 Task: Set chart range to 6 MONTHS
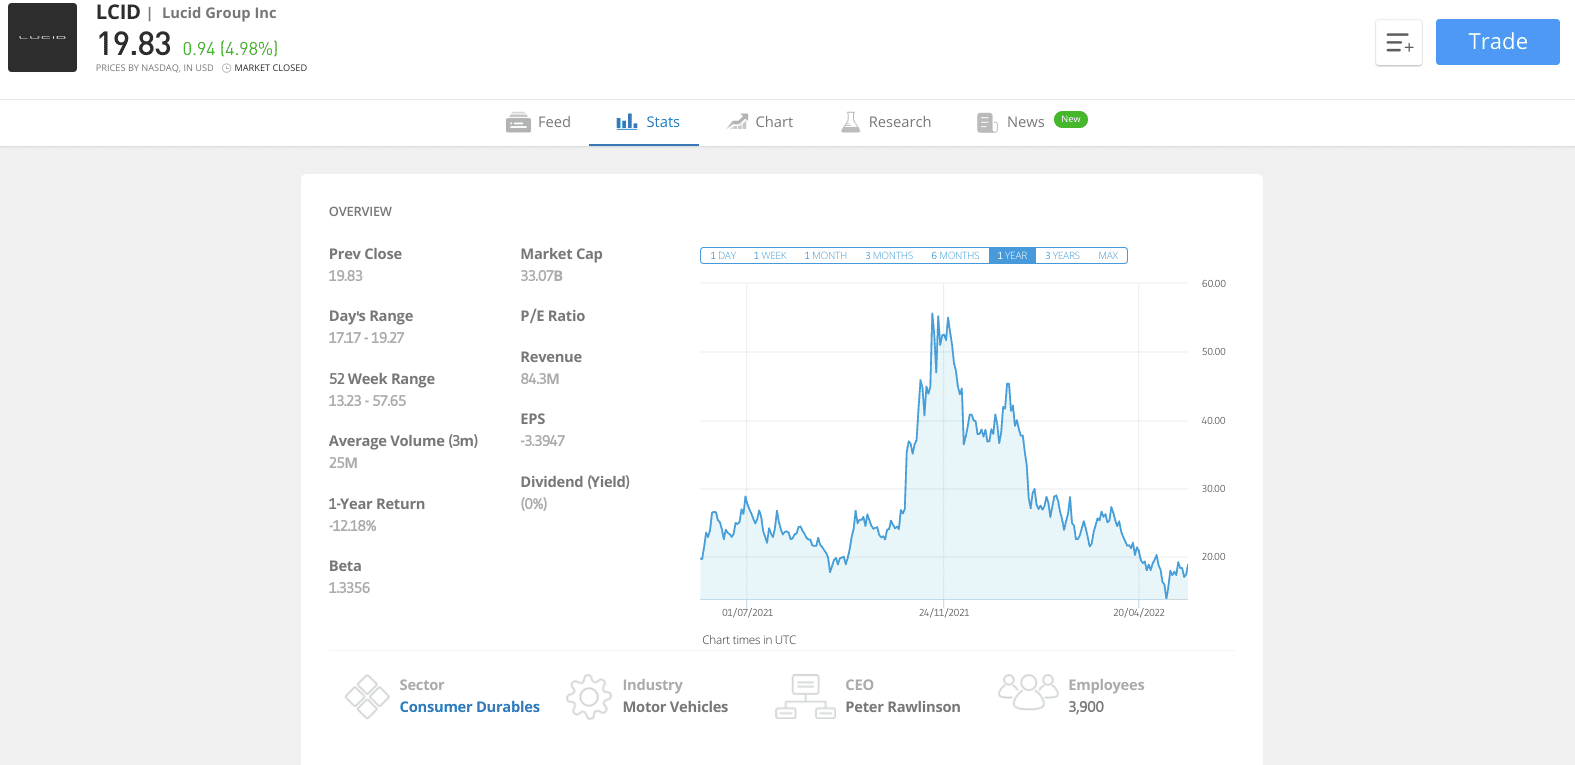955,256
